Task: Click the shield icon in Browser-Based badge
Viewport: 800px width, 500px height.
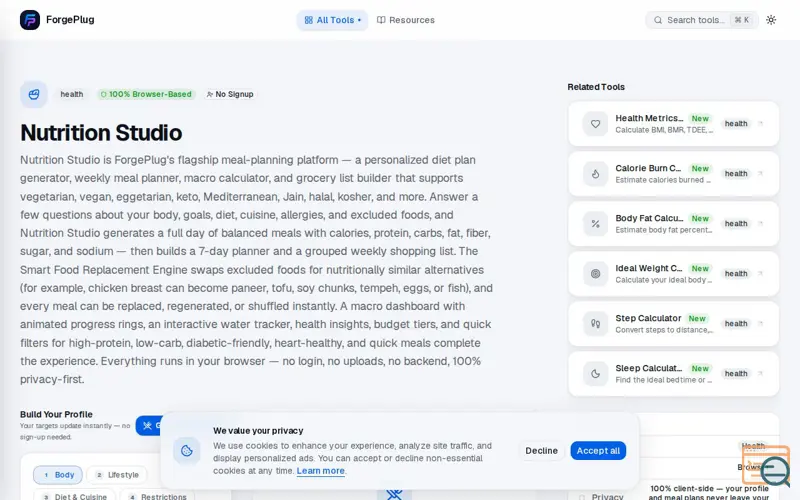Action: [104, 94]
